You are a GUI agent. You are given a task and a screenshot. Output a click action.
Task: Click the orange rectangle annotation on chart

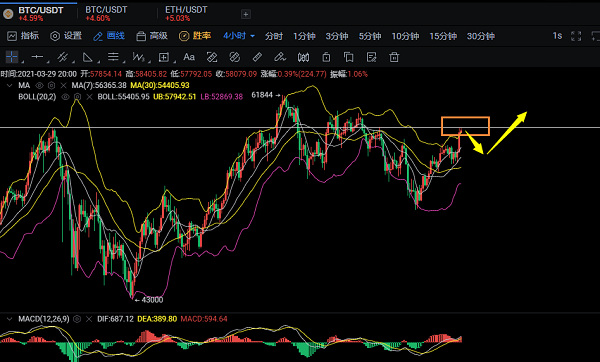pos(465,126)
